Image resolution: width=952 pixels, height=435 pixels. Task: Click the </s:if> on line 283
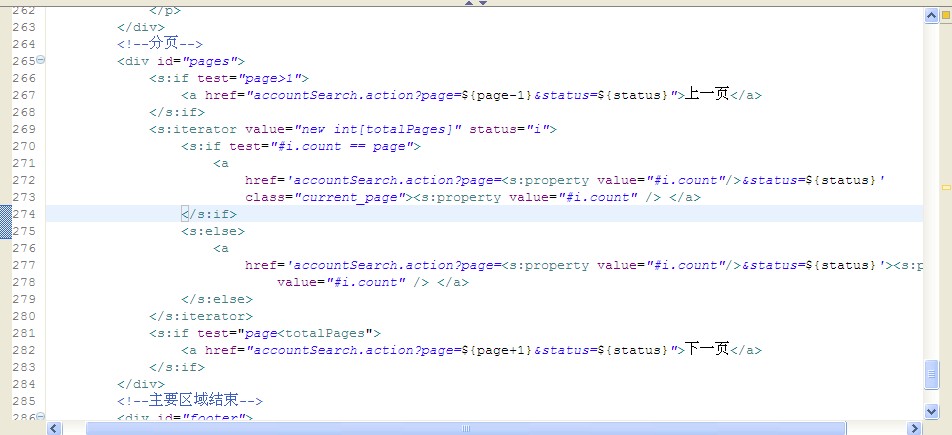pyautogui.click(x=177, y=367)
